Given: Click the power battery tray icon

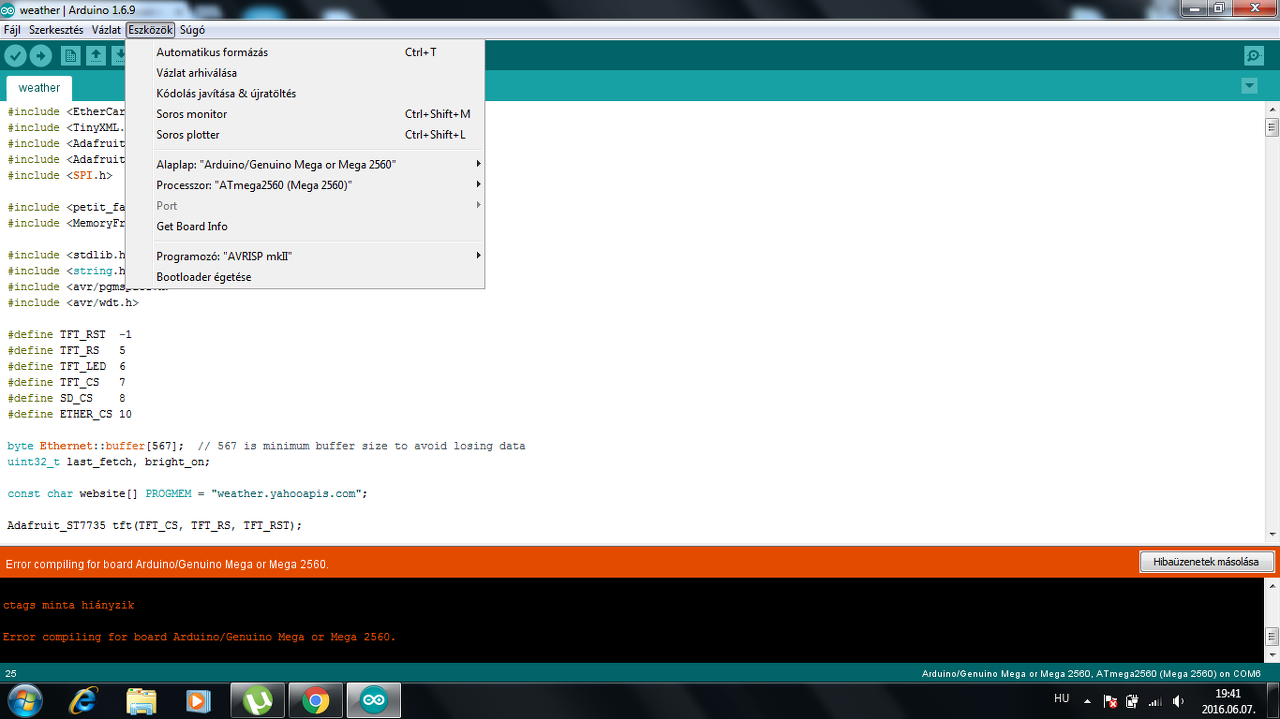Looking at the screenshot, I should pyautogui.click(x=1132, y=701).
